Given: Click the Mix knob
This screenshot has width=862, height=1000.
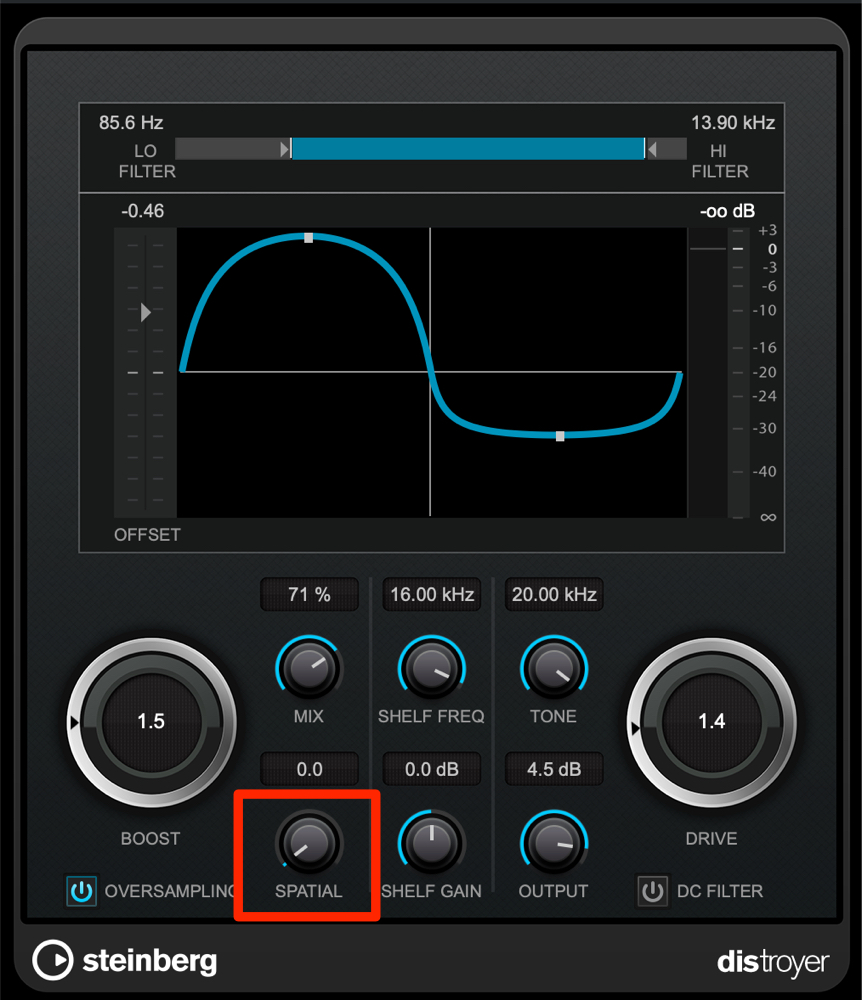Looking at the screenshot, I should (x=309, y=669).
